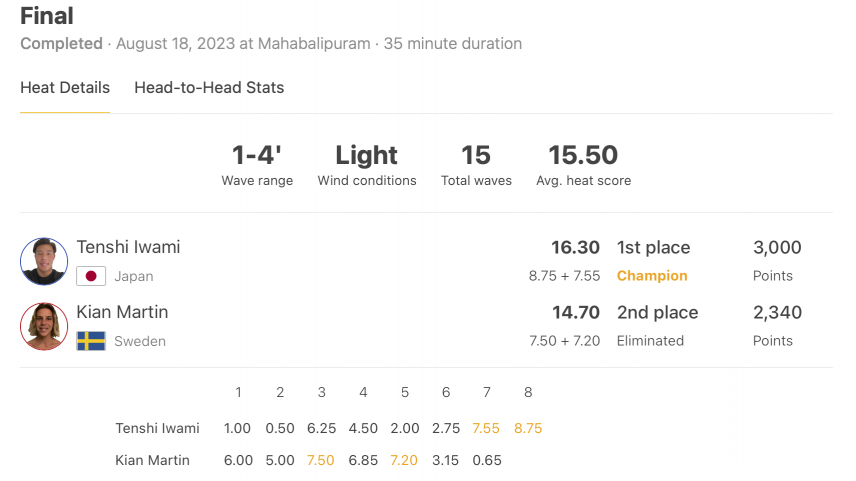The width and height of the screenshot is (856, 481).
Task: Open Tenshi Iwami athlete name link
Action: (128, 247)
